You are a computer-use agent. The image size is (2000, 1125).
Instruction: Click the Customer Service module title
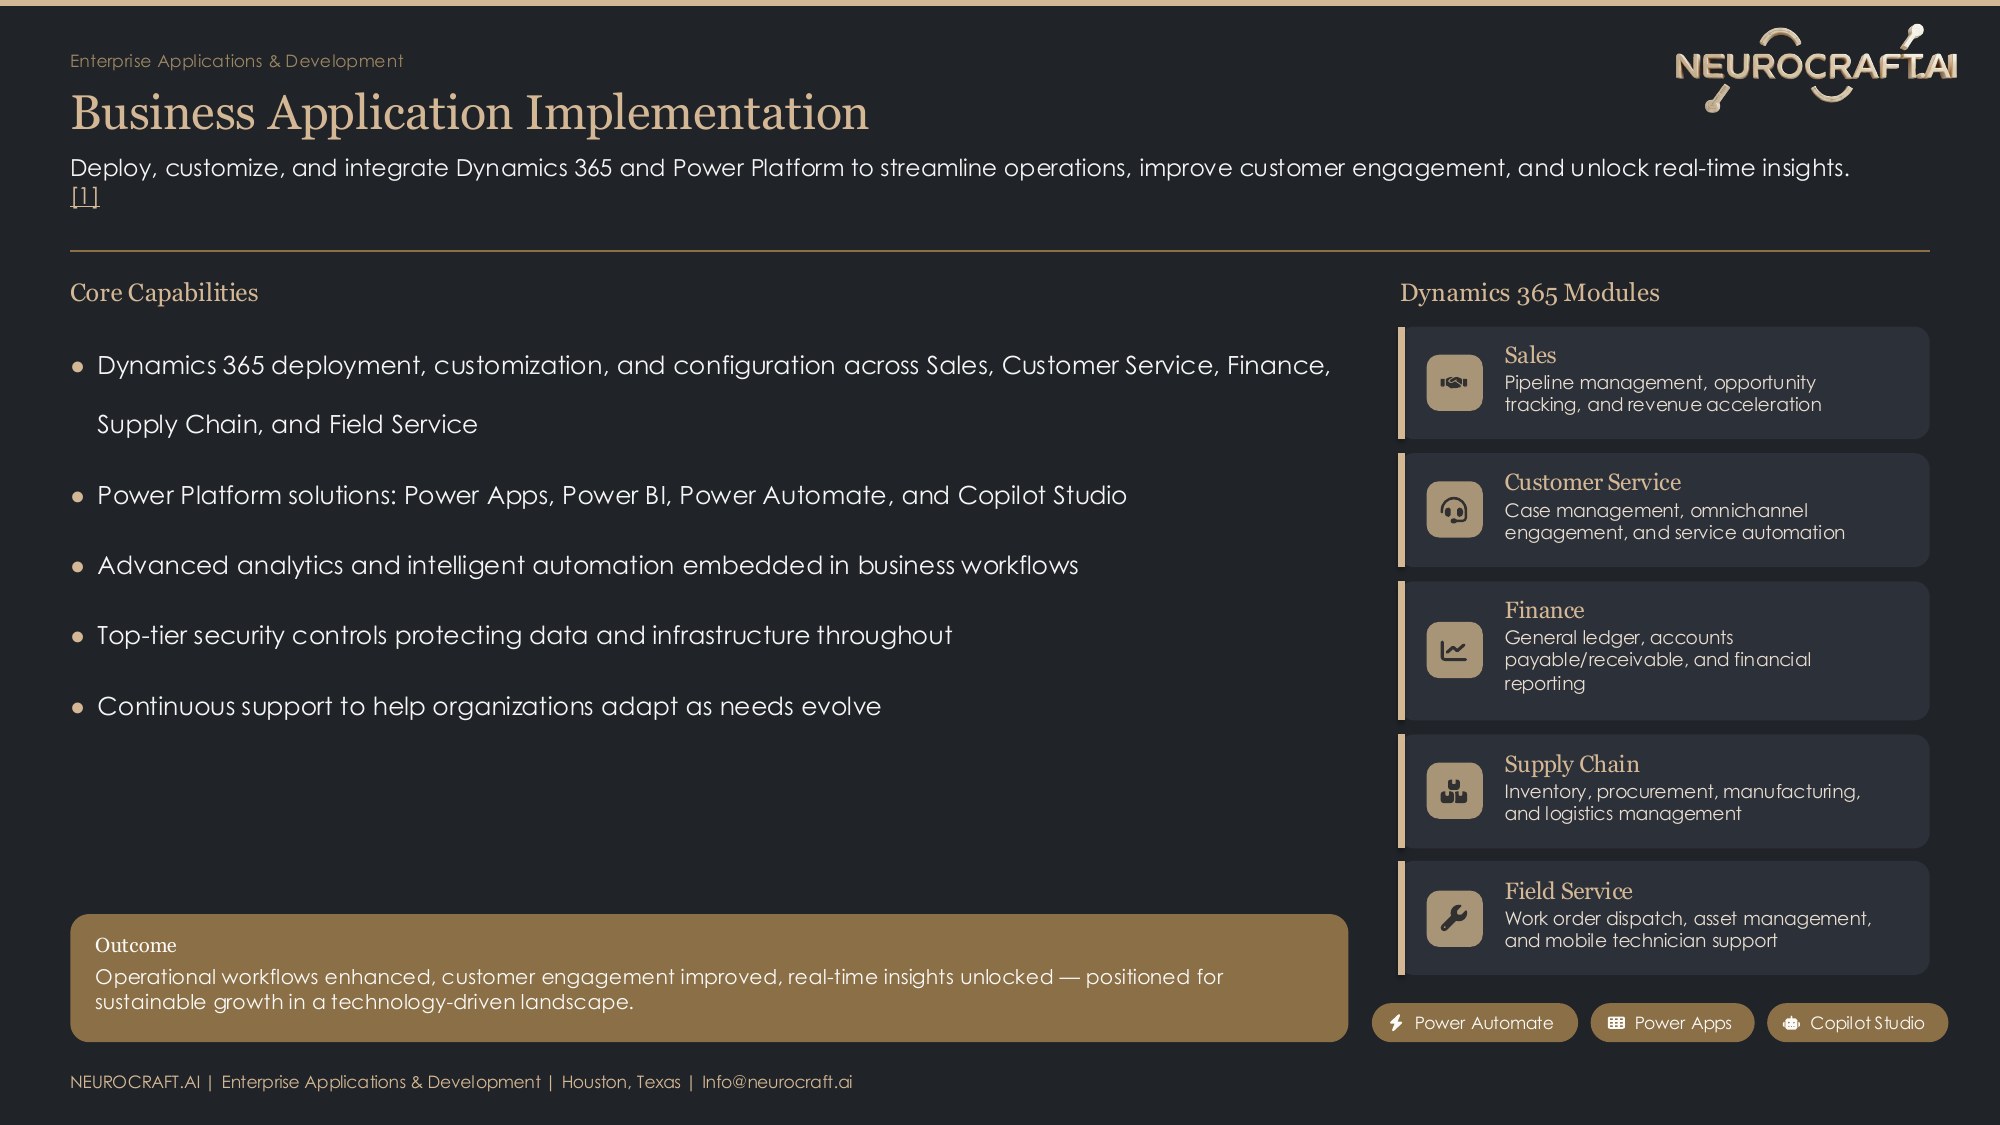click(x=1592, y=482)
